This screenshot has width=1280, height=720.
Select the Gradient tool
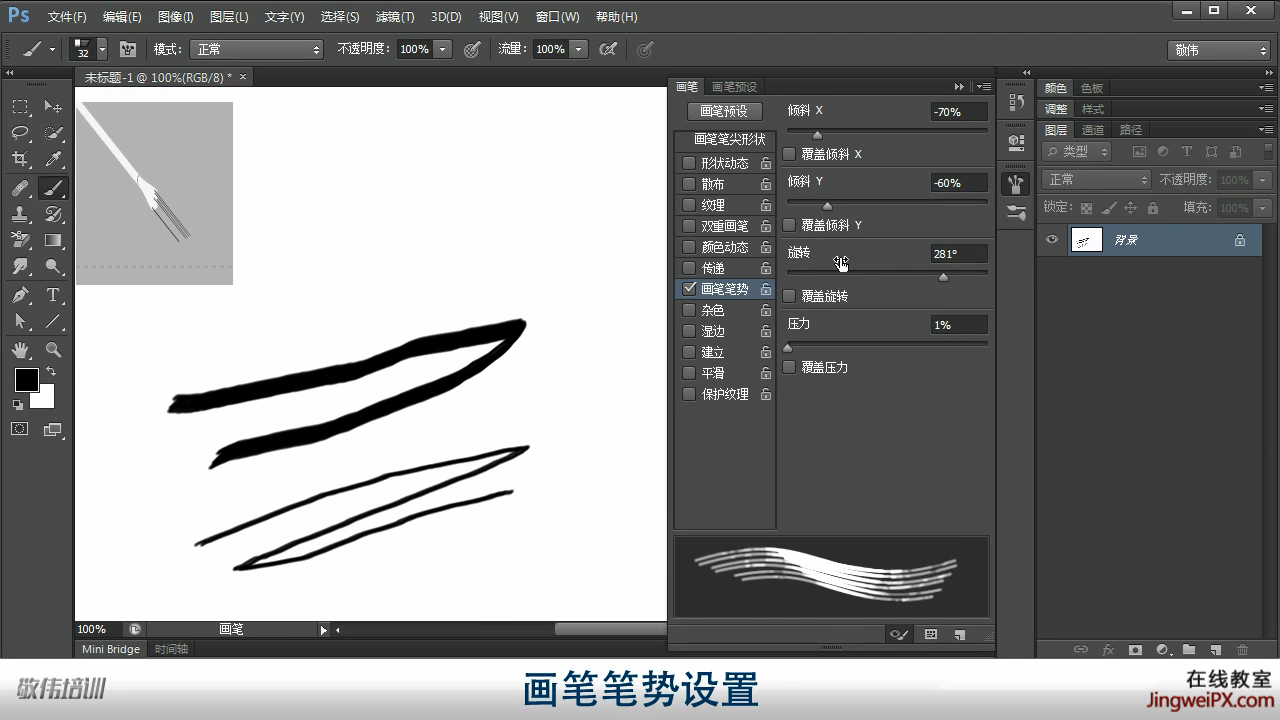tap(53, 240)
